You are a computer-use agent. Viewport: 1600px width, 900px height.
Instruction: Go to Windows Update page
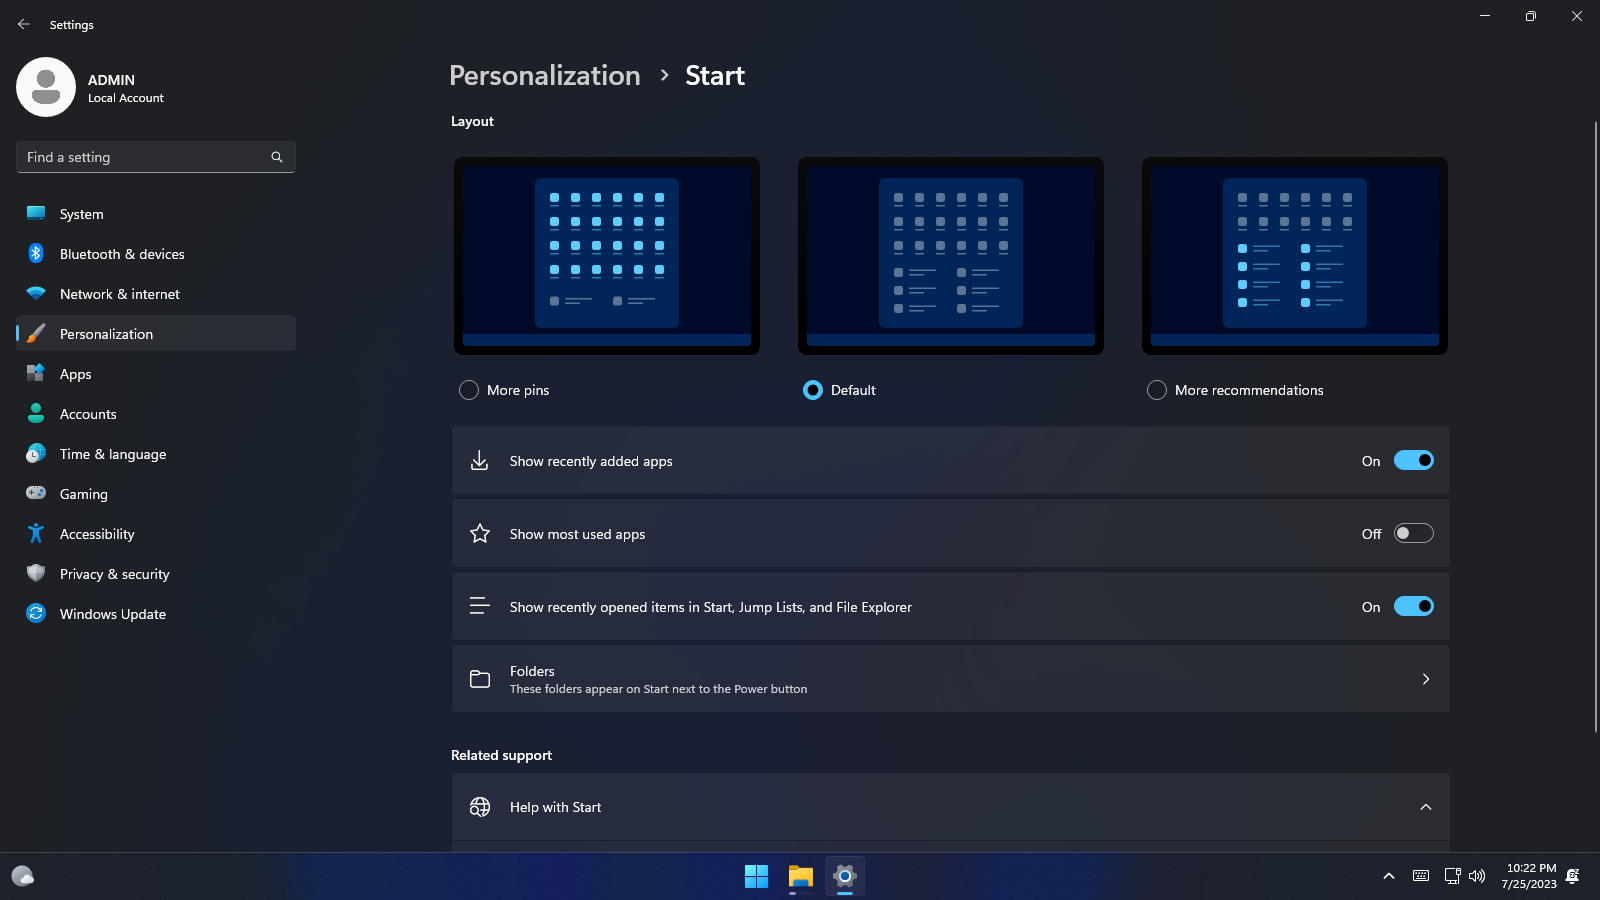(x=156, y=613)
